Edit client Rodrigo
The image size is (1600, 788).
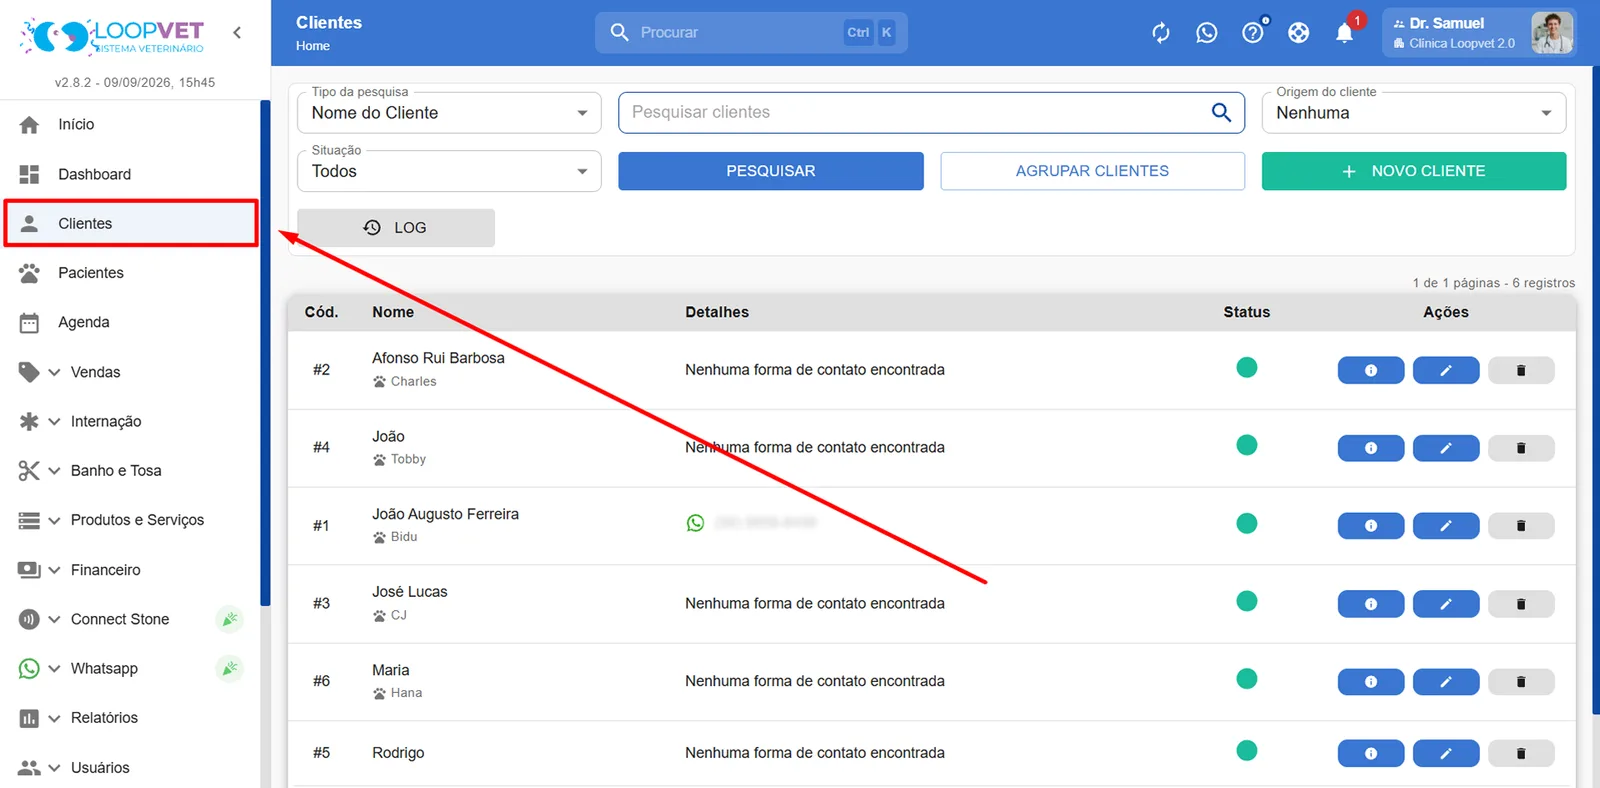[1446, 754]
